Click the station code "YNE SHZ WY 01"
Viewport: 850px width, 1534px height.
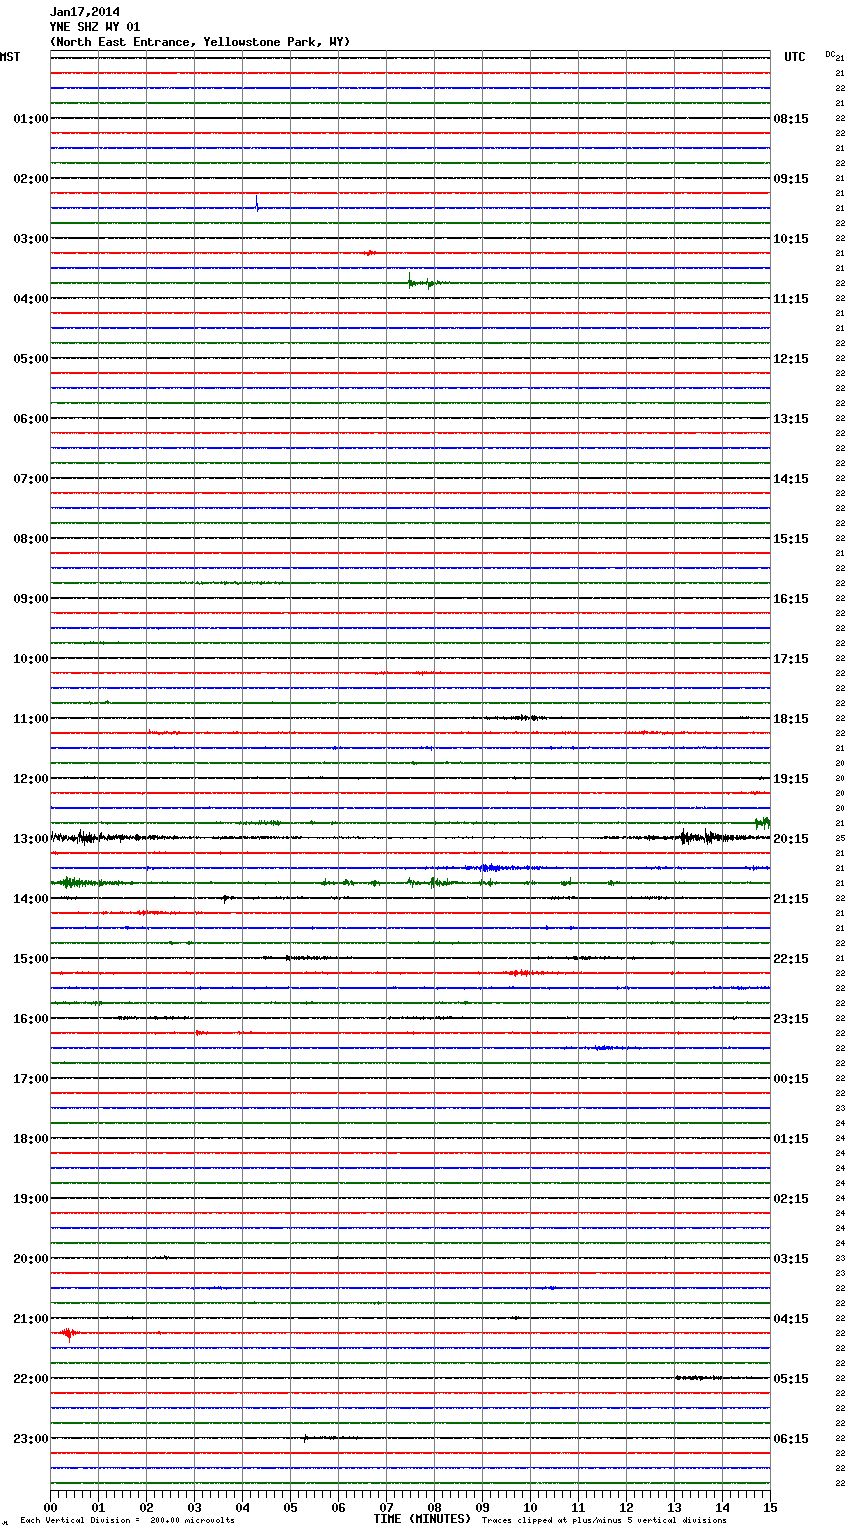[95, 27]
